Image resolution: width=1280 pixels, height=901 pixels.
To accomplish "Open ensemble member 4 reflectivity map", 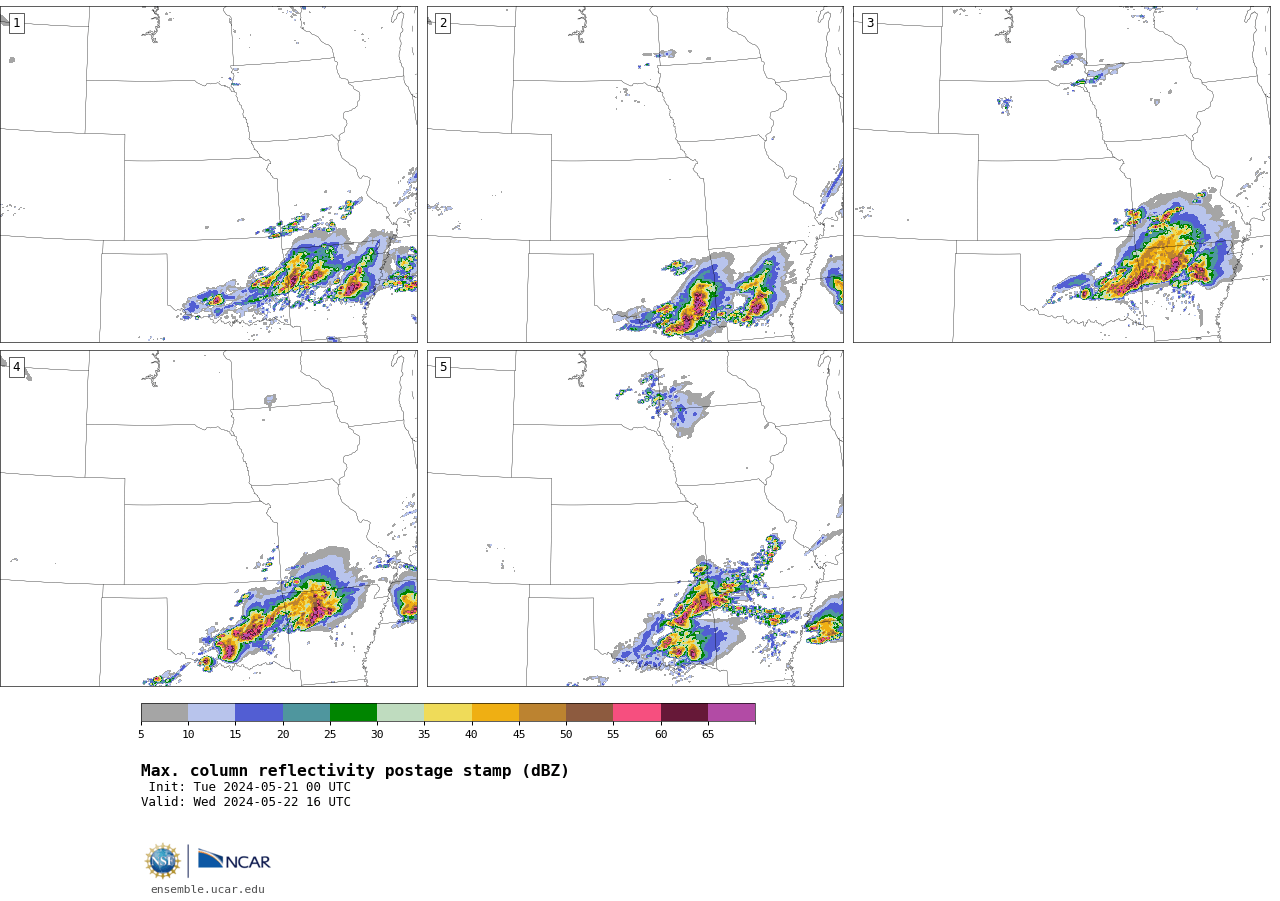I will (x=209, y=518).
